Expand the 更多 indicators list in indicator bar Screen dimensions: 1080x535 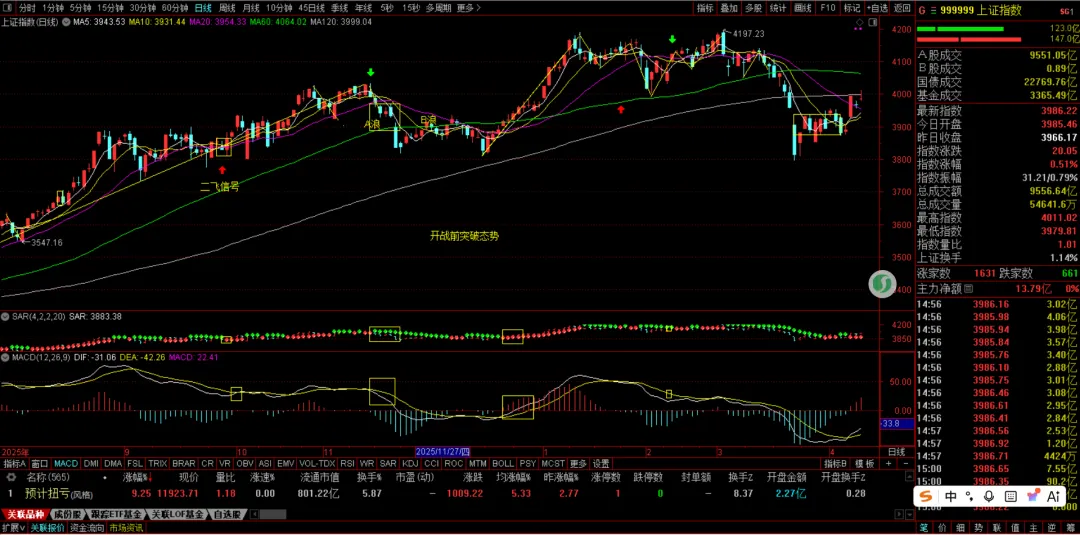click(579, 464)
